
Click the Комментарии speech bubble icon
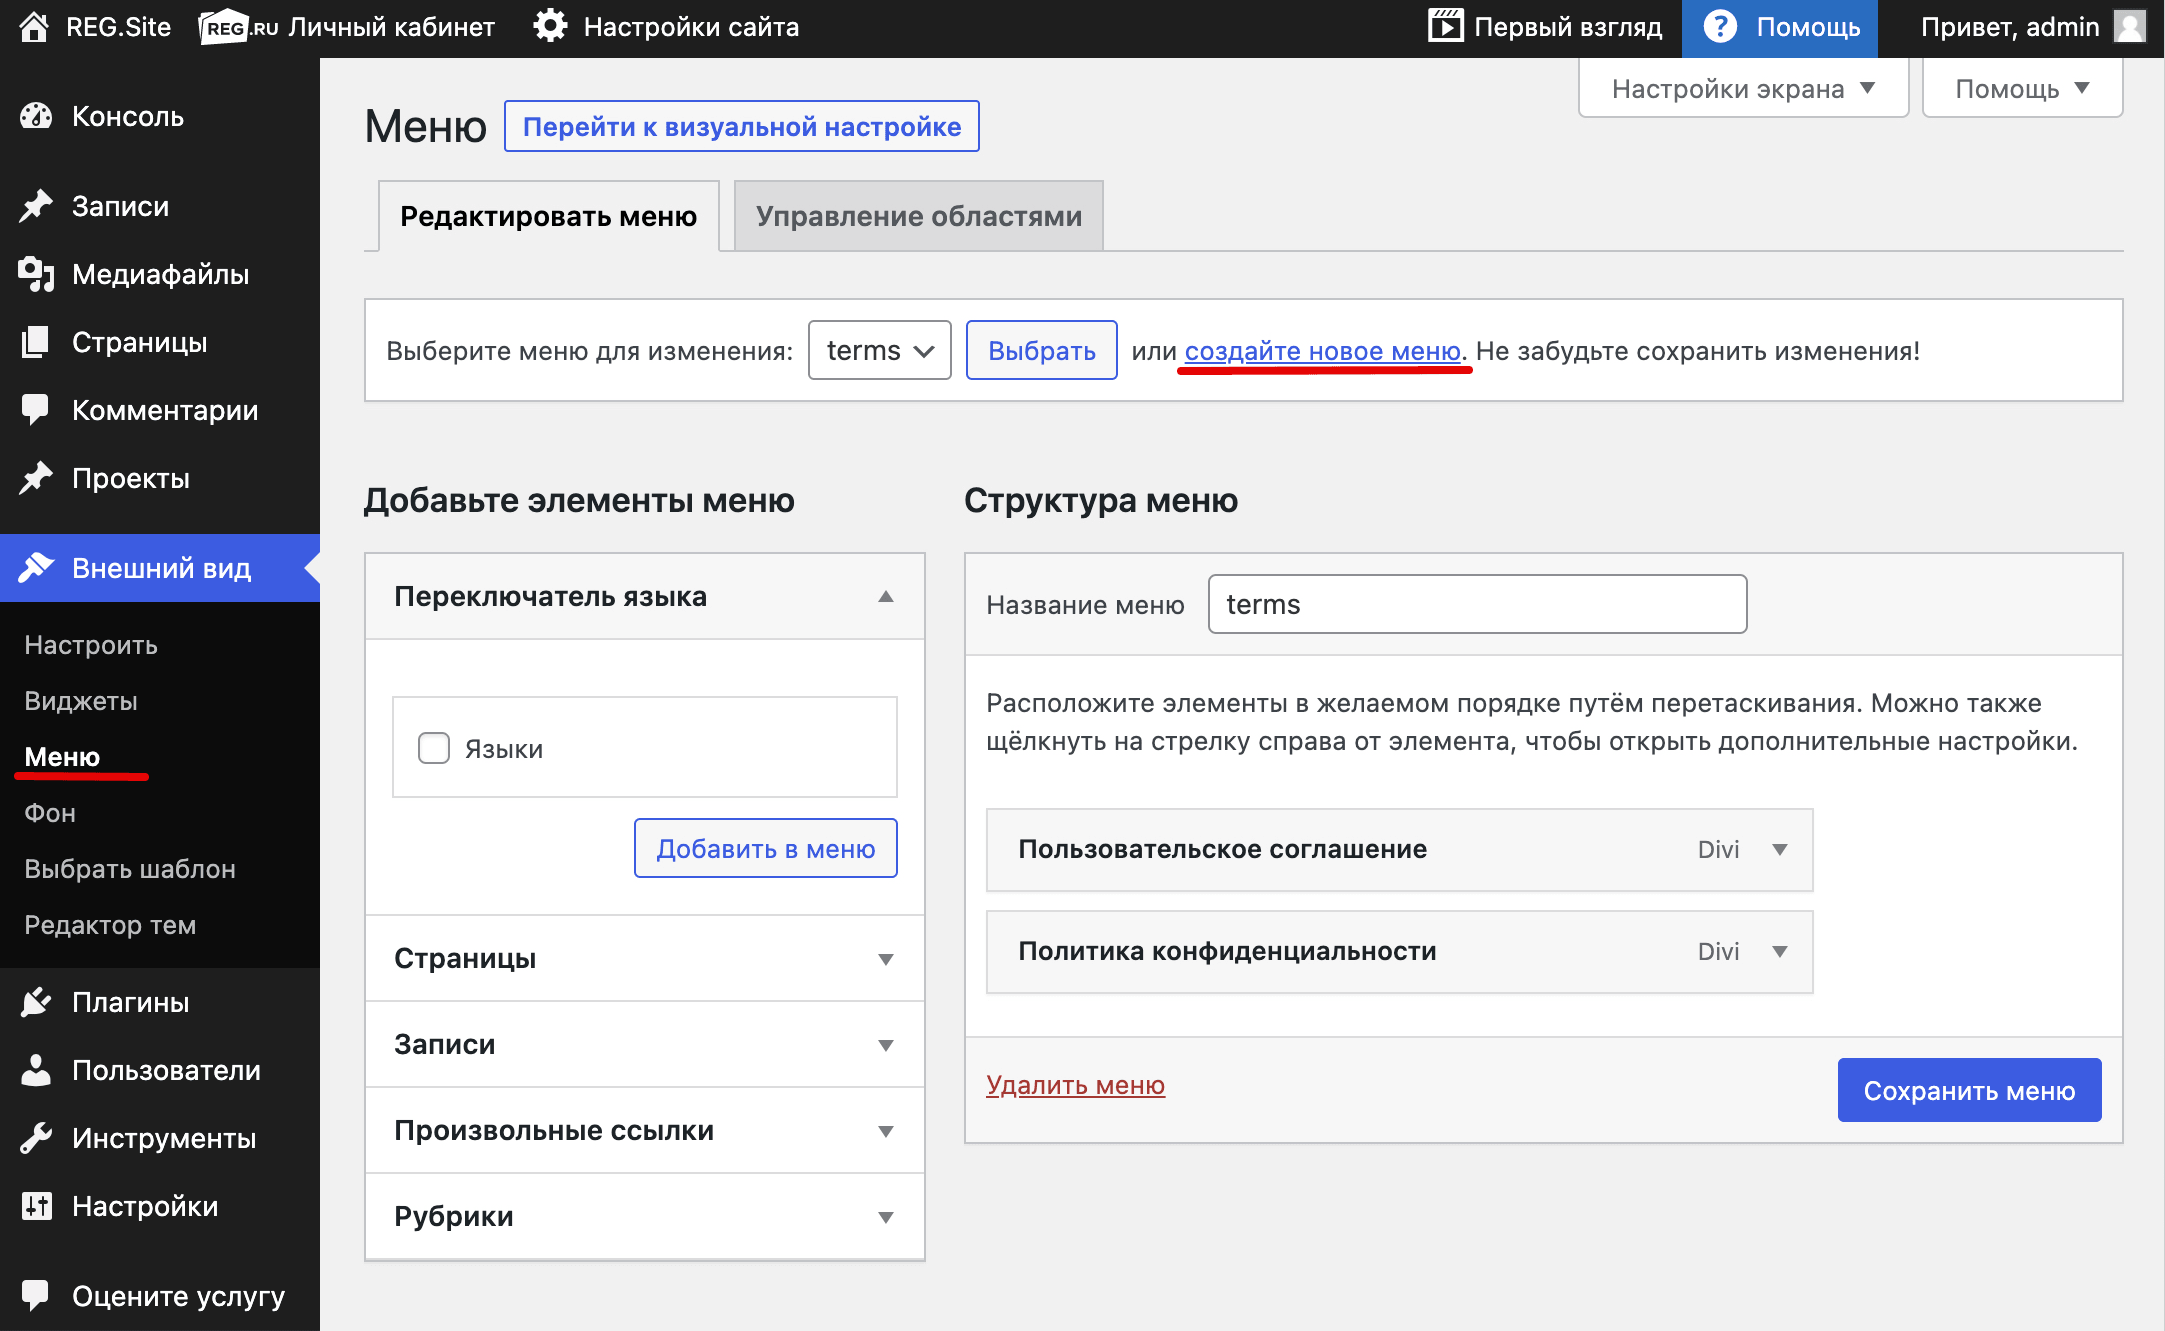(36, 410)
